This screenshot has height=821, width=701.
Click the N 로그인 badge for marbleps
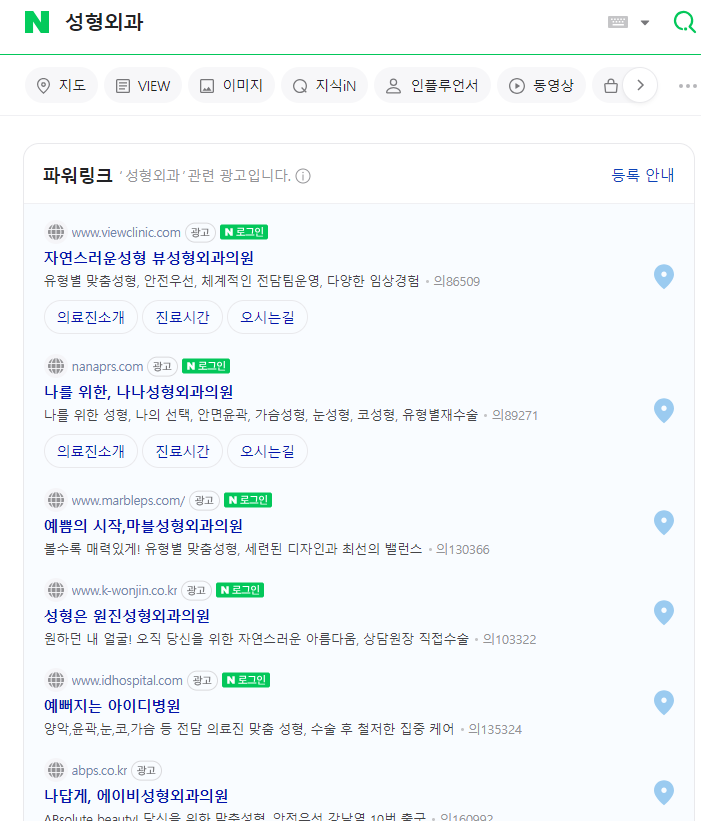(248, 500)
